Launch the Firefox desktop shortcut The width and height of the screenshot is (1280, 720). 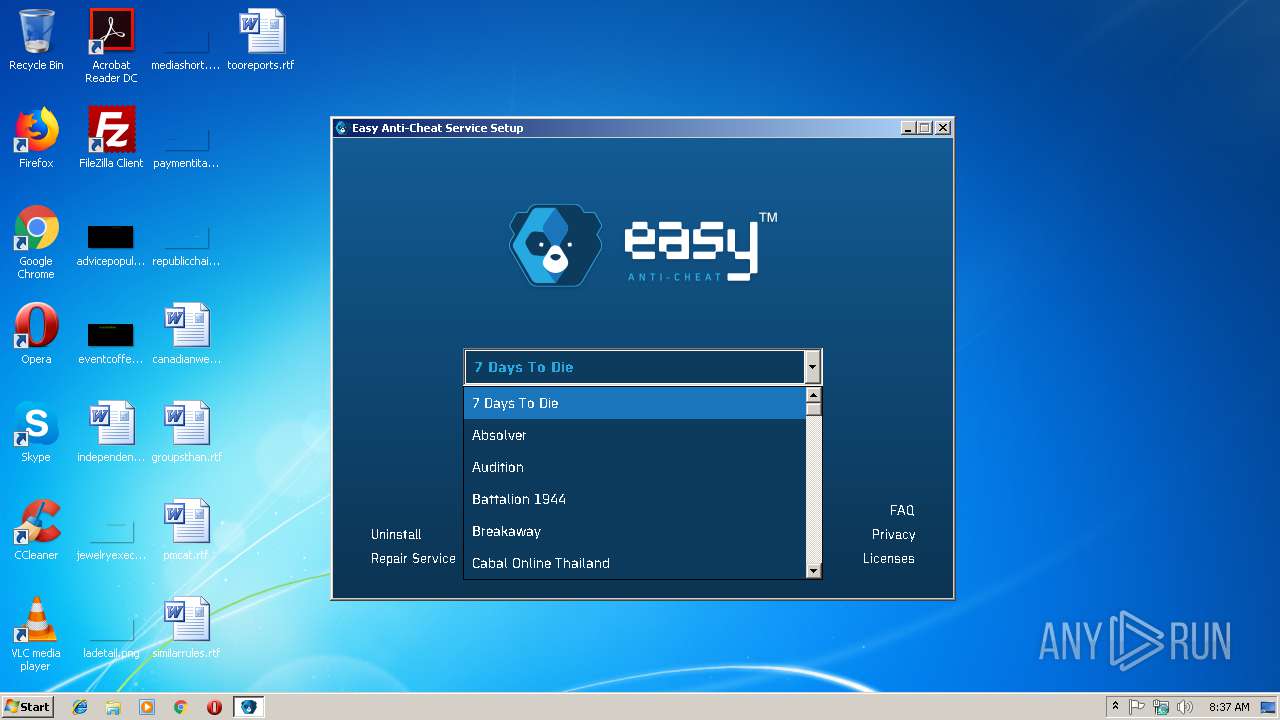point(36,138)
